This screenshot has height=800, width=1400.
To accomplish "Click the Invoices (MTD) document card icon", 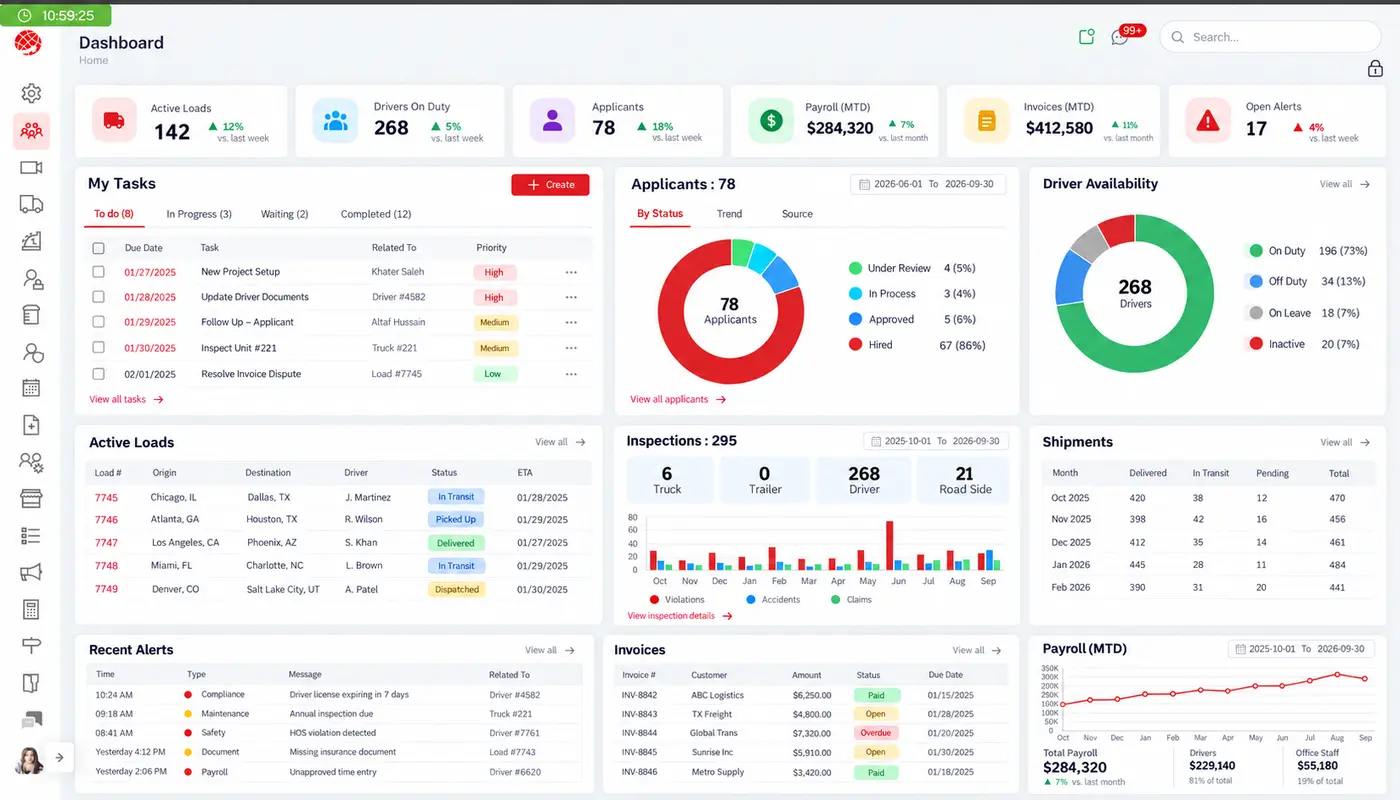I will [987, 120].
